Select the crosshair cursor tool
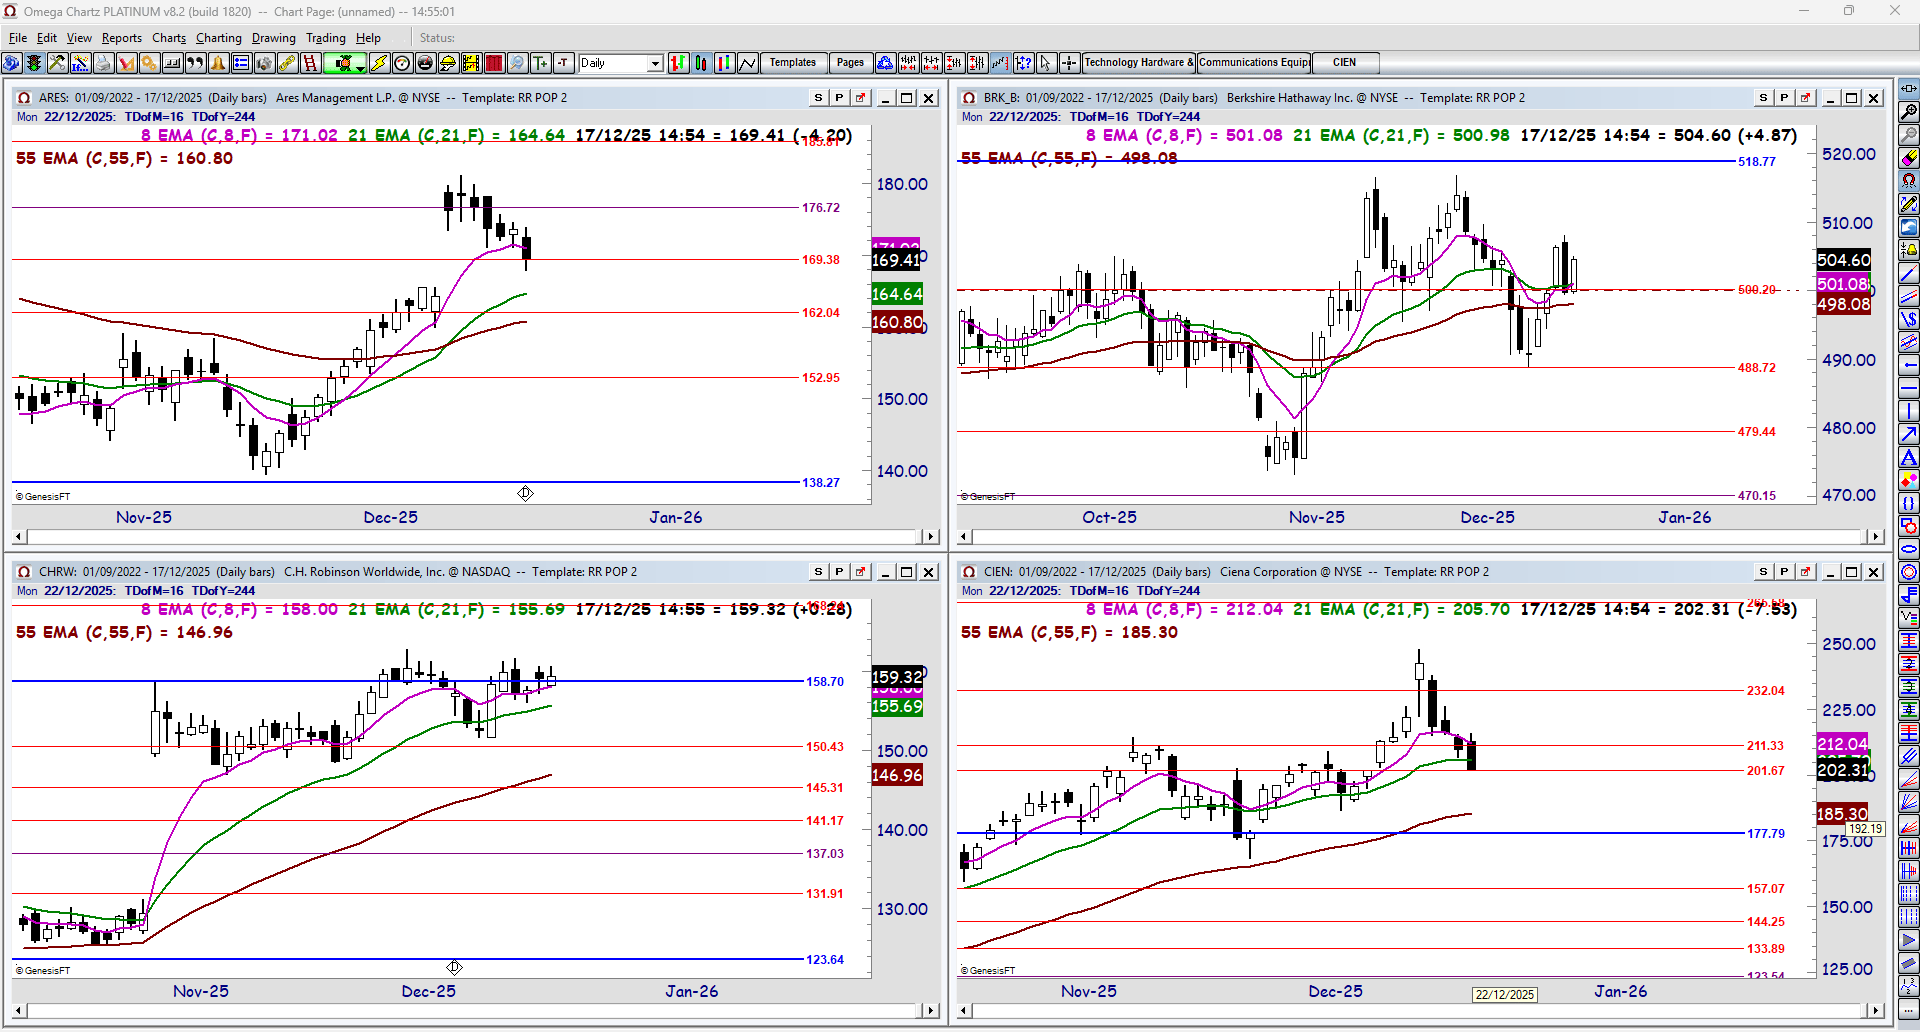 coord(1069,63)
